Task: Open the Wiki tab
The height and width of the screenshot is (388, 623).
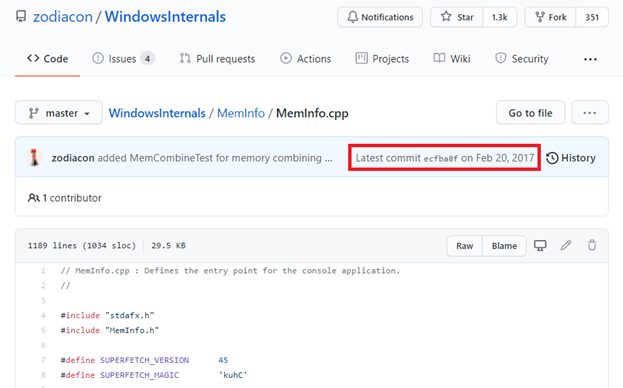Action: click(x=452, y=59)
